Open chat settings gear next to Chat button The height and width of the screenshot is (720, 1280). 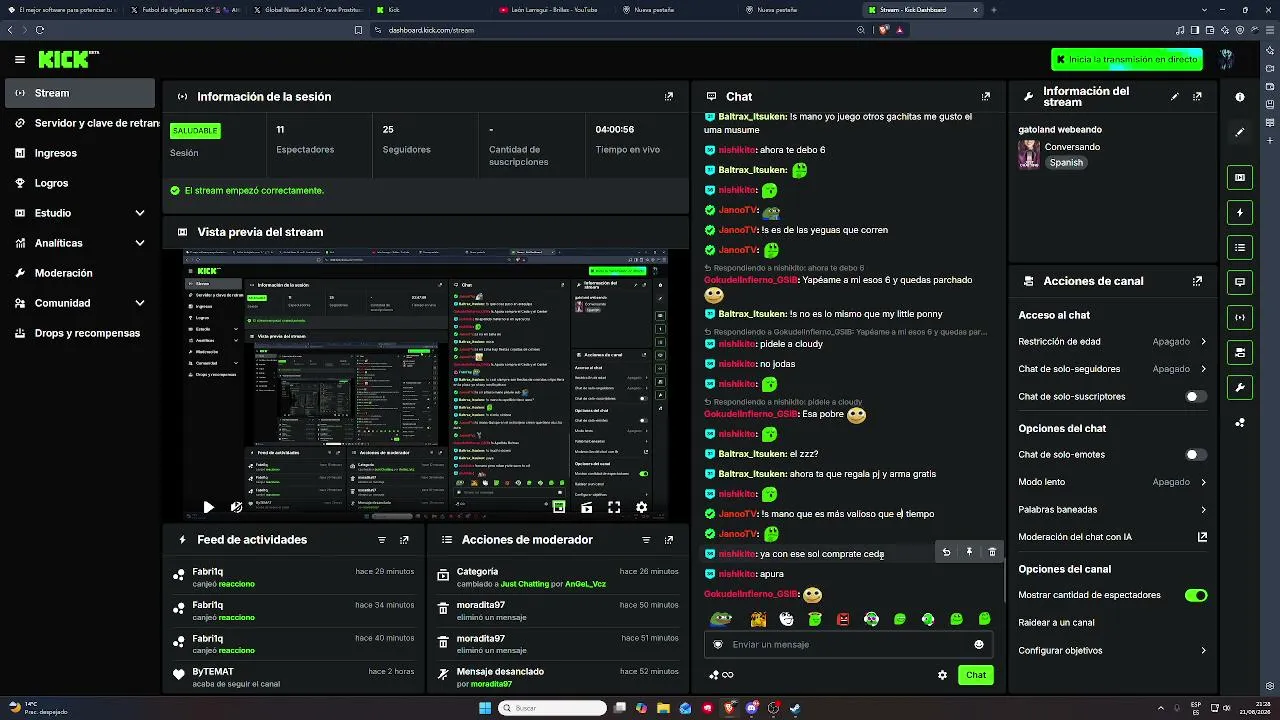pyautogui.click(x=942, y=675)
